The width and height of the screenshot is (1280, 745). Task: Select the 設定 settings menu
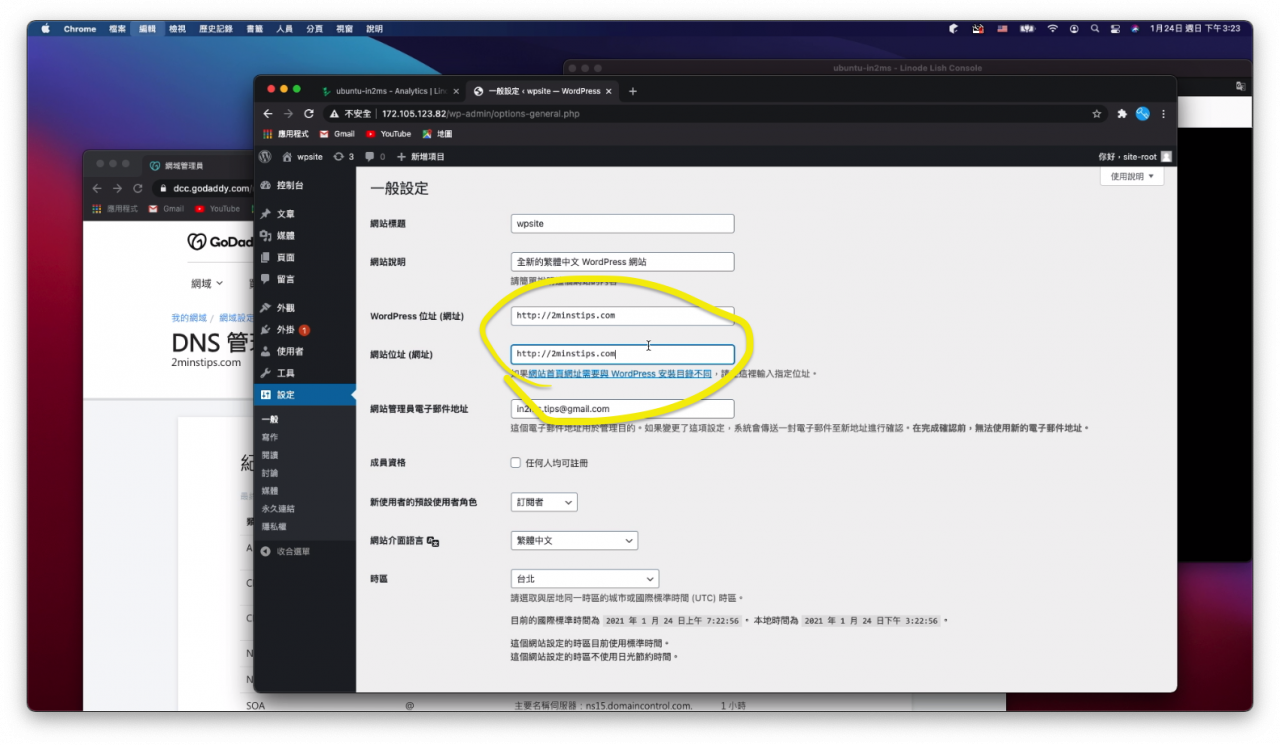(304, 395)
